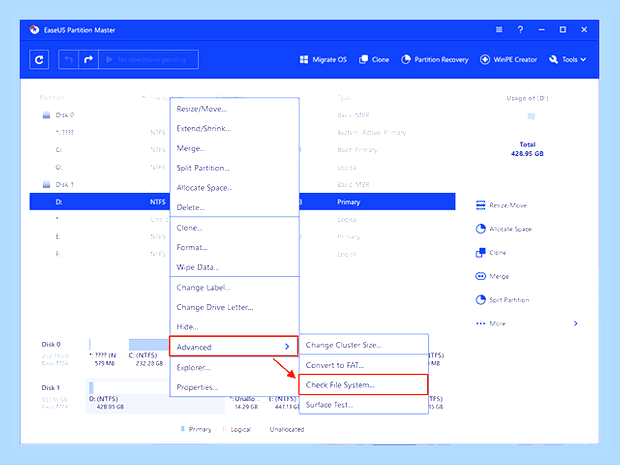The image size is (620, 465).
Task: Click the refresh disk icon in toolbar
Action: 39,60
